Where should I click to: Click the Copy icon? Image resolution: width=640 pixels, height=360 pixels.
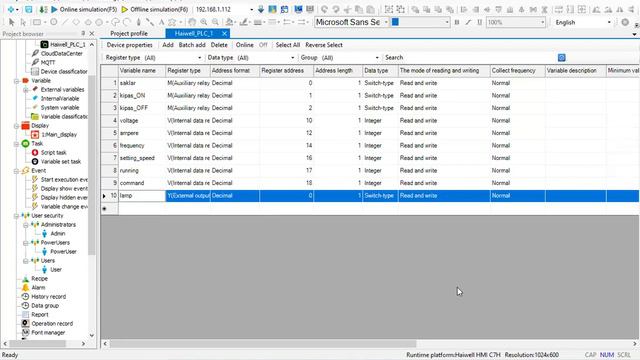359,9
